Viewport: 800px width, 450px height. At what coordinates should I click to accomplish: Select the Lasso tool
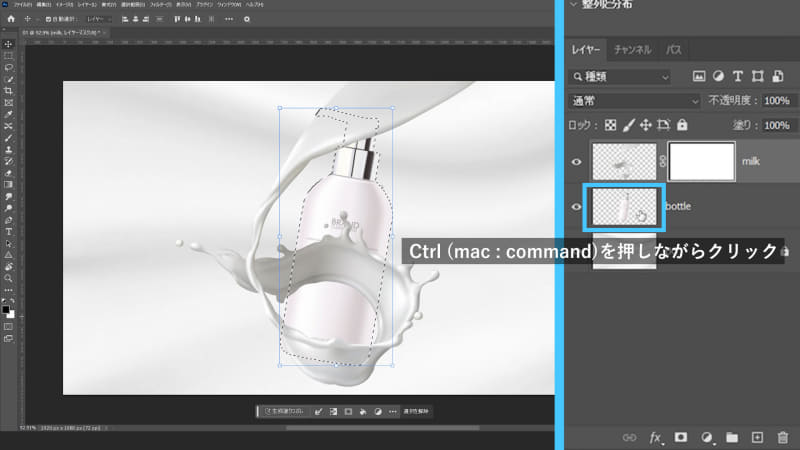click(8, 67)
